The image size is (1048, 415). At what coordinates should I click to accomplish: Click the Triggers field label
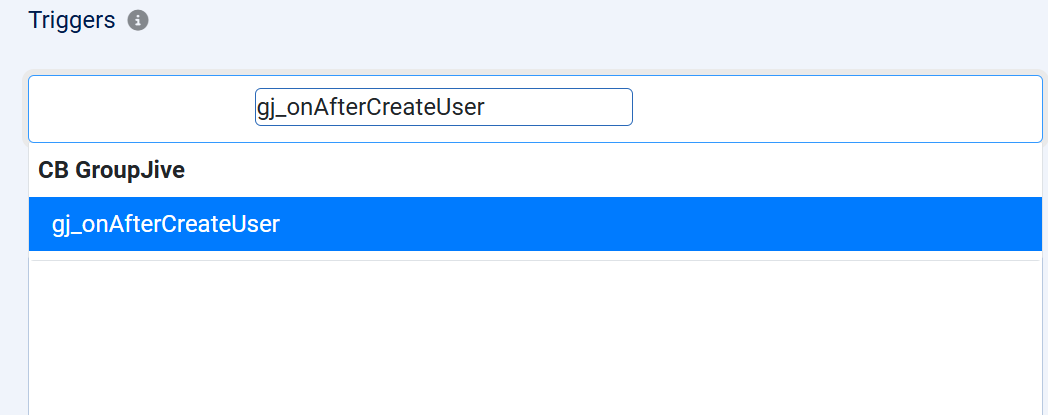(x=72, y=20)
